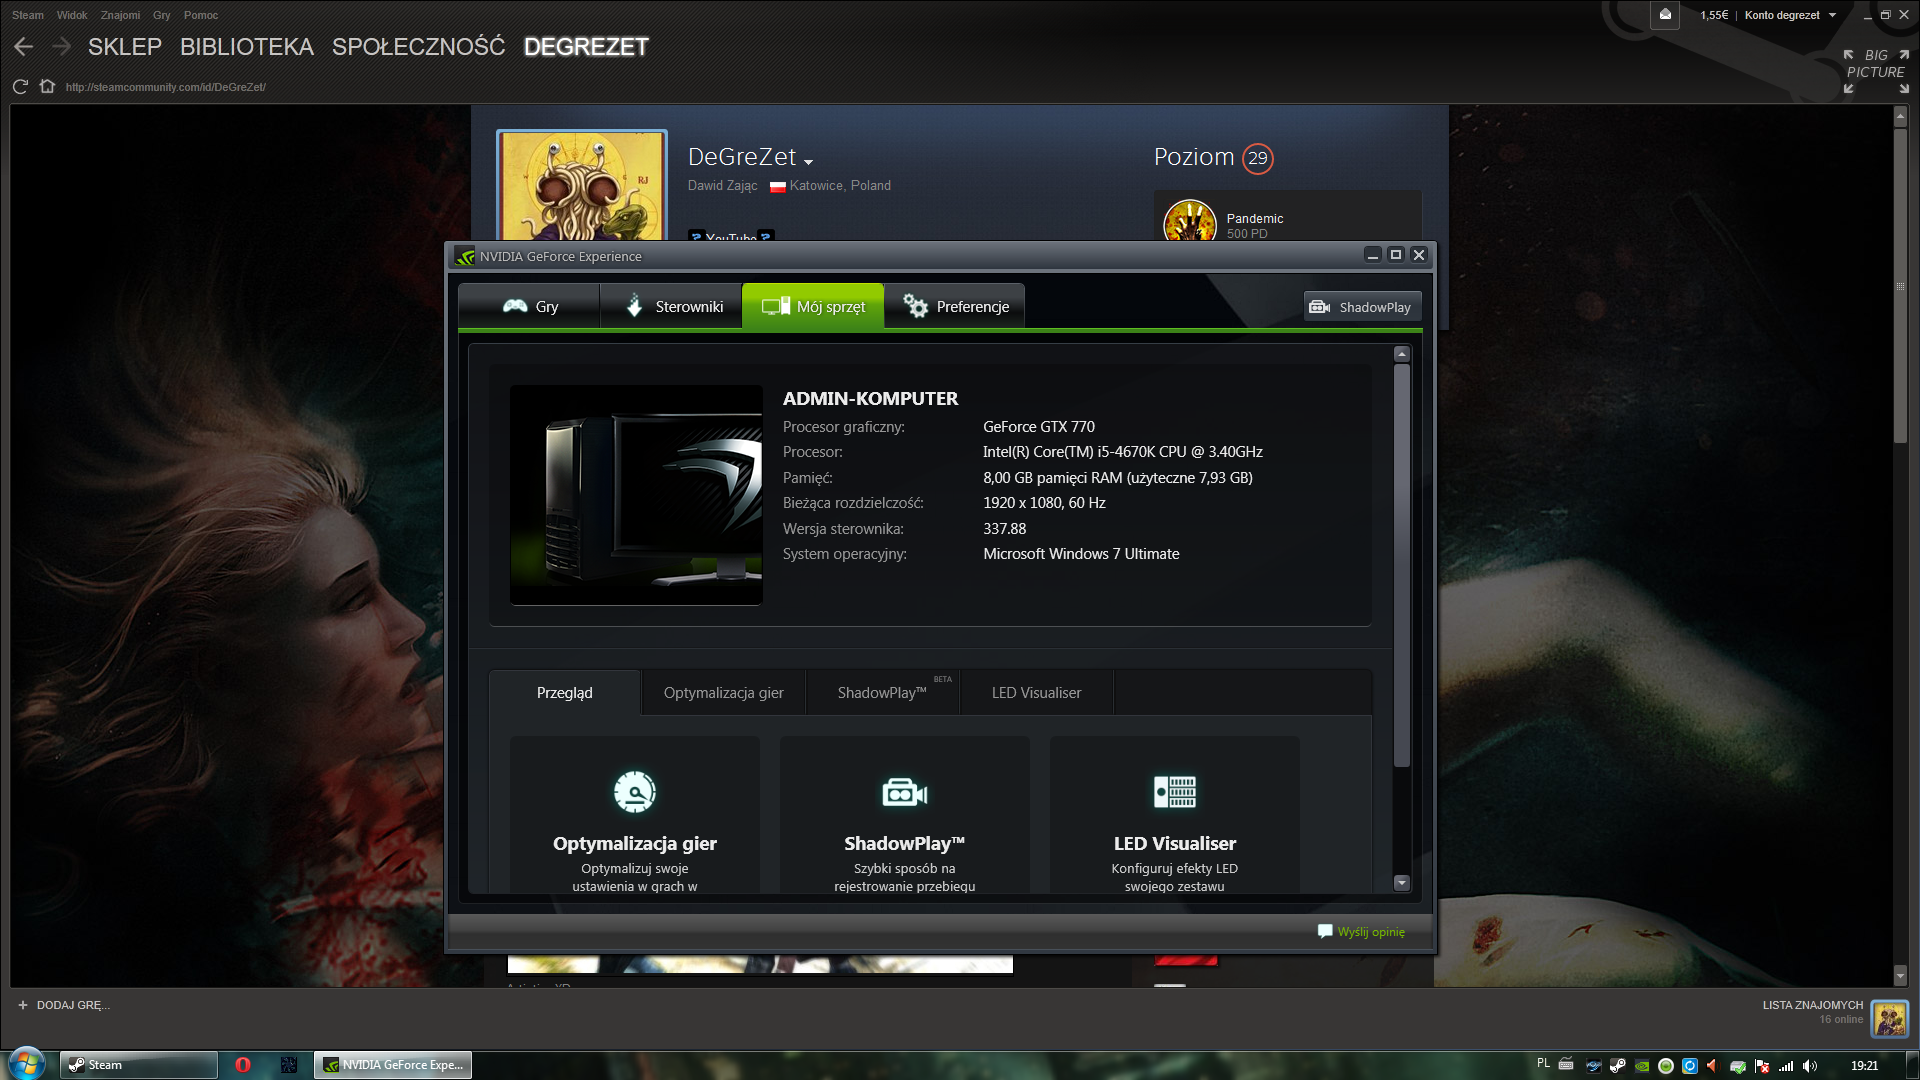Enter Steam Big Picture mode
The height and width of the screenshot is (1080, 1920).
point(1876,72)
